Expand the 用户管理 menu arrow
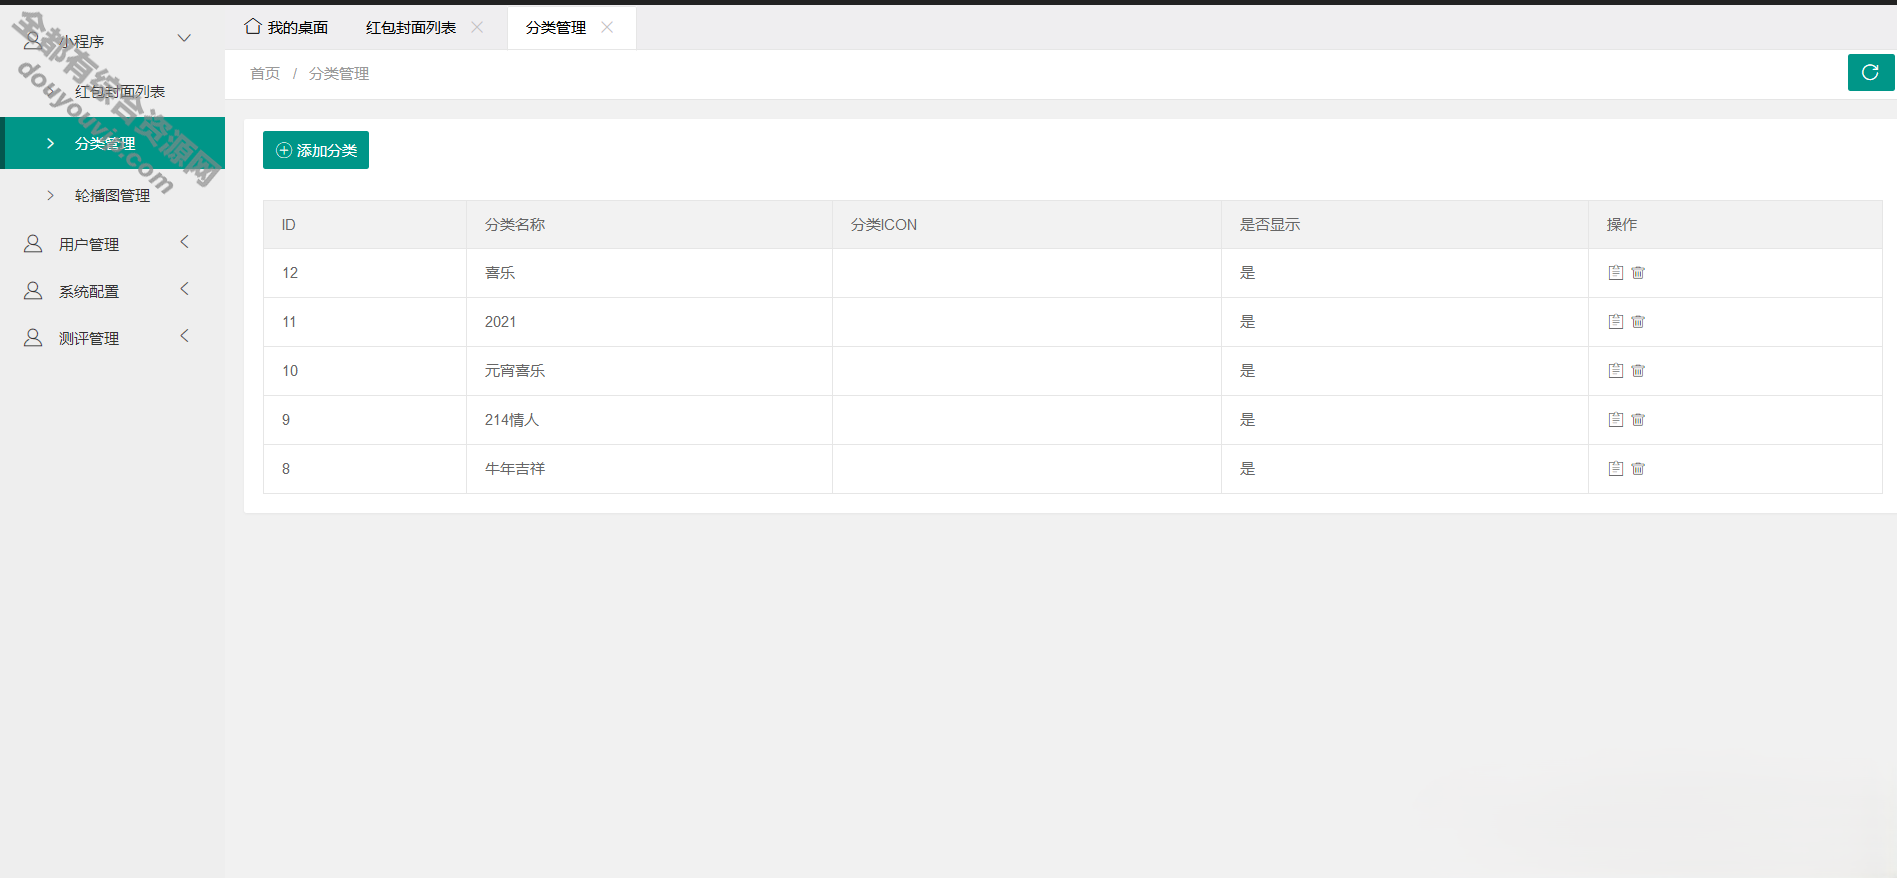Screen dimensions: 1897x878 [184, 242]
